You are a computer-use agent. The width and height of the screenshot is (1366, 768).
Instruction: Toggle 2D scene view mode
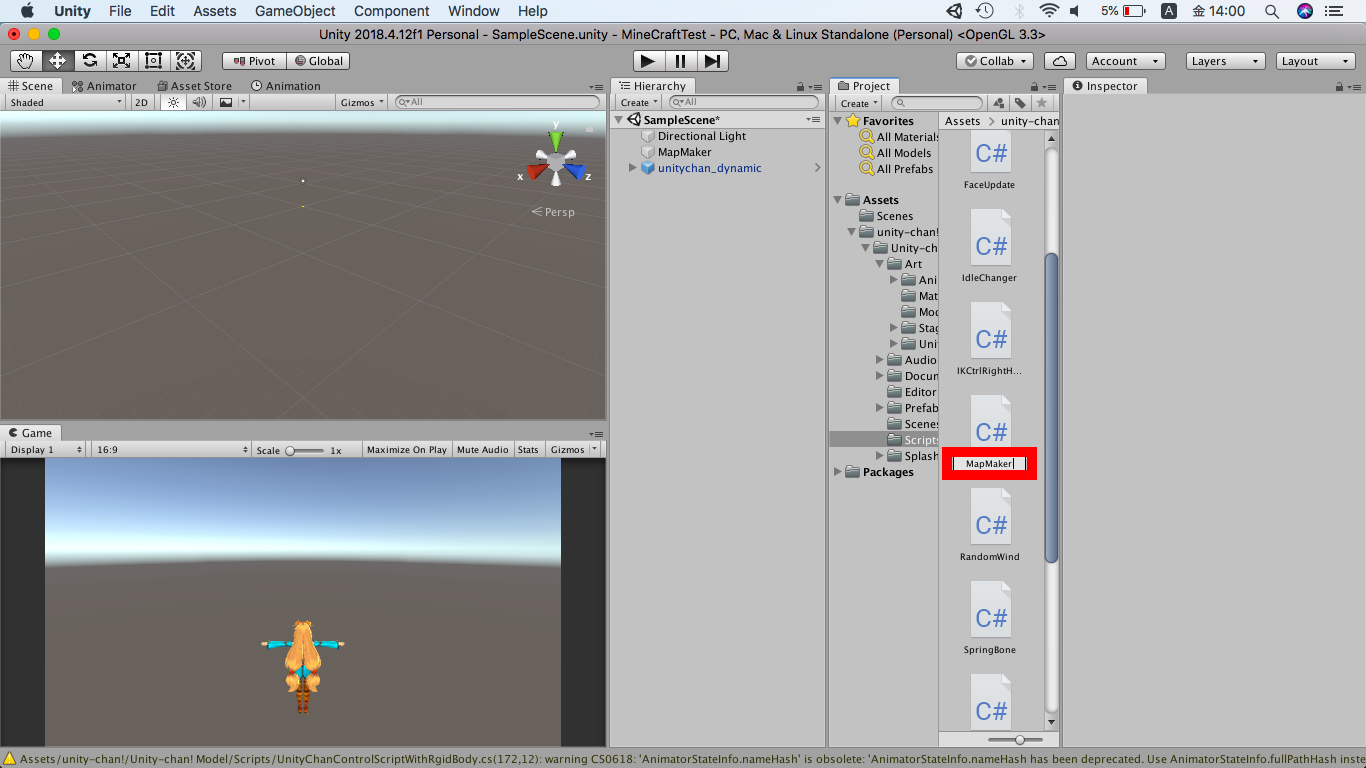pos(141,102)
